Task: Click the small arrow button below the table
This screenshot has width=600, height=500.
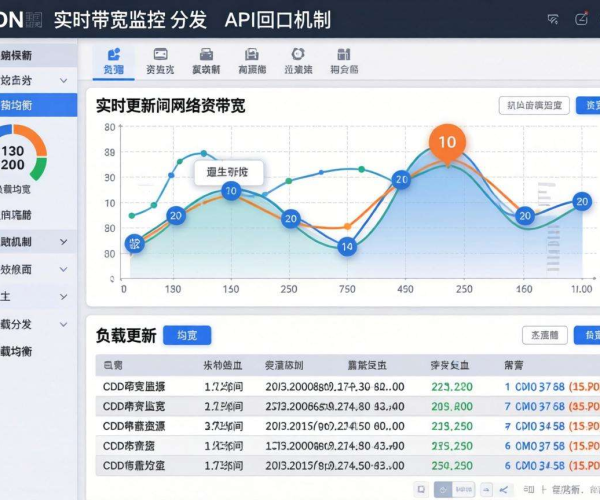Action: pyautogui.click(x=486, y=489)
